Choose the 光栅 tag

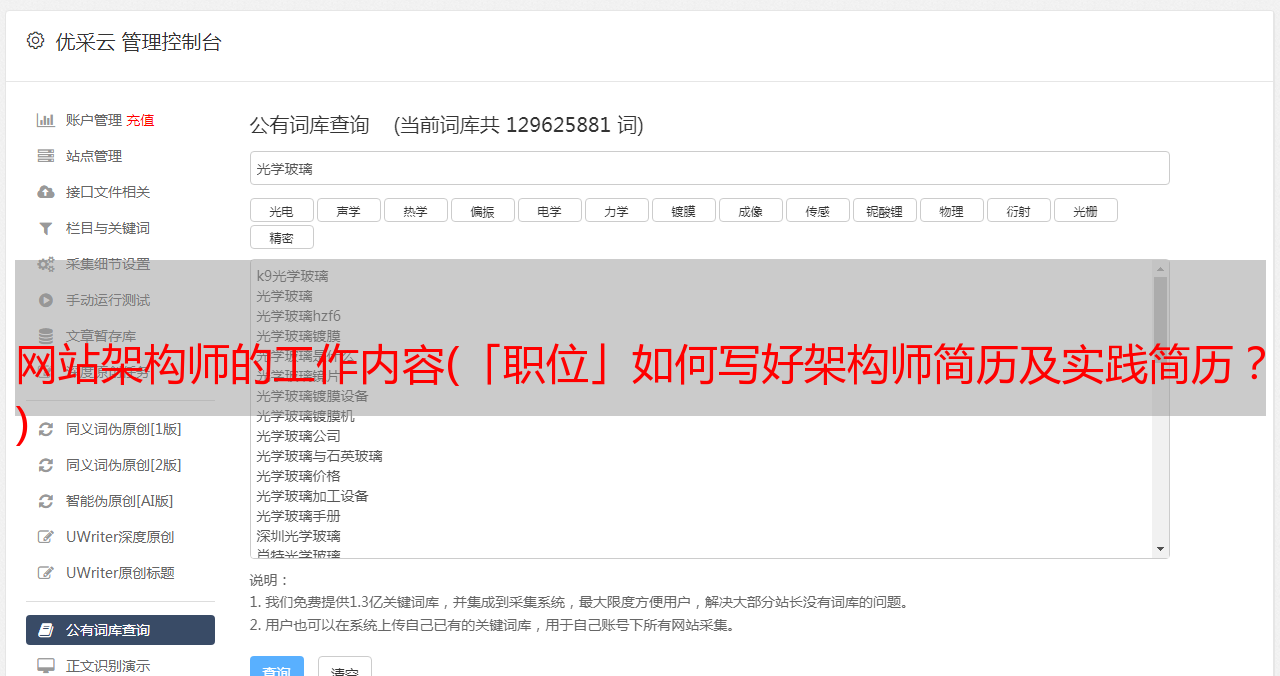[1085, 210]
